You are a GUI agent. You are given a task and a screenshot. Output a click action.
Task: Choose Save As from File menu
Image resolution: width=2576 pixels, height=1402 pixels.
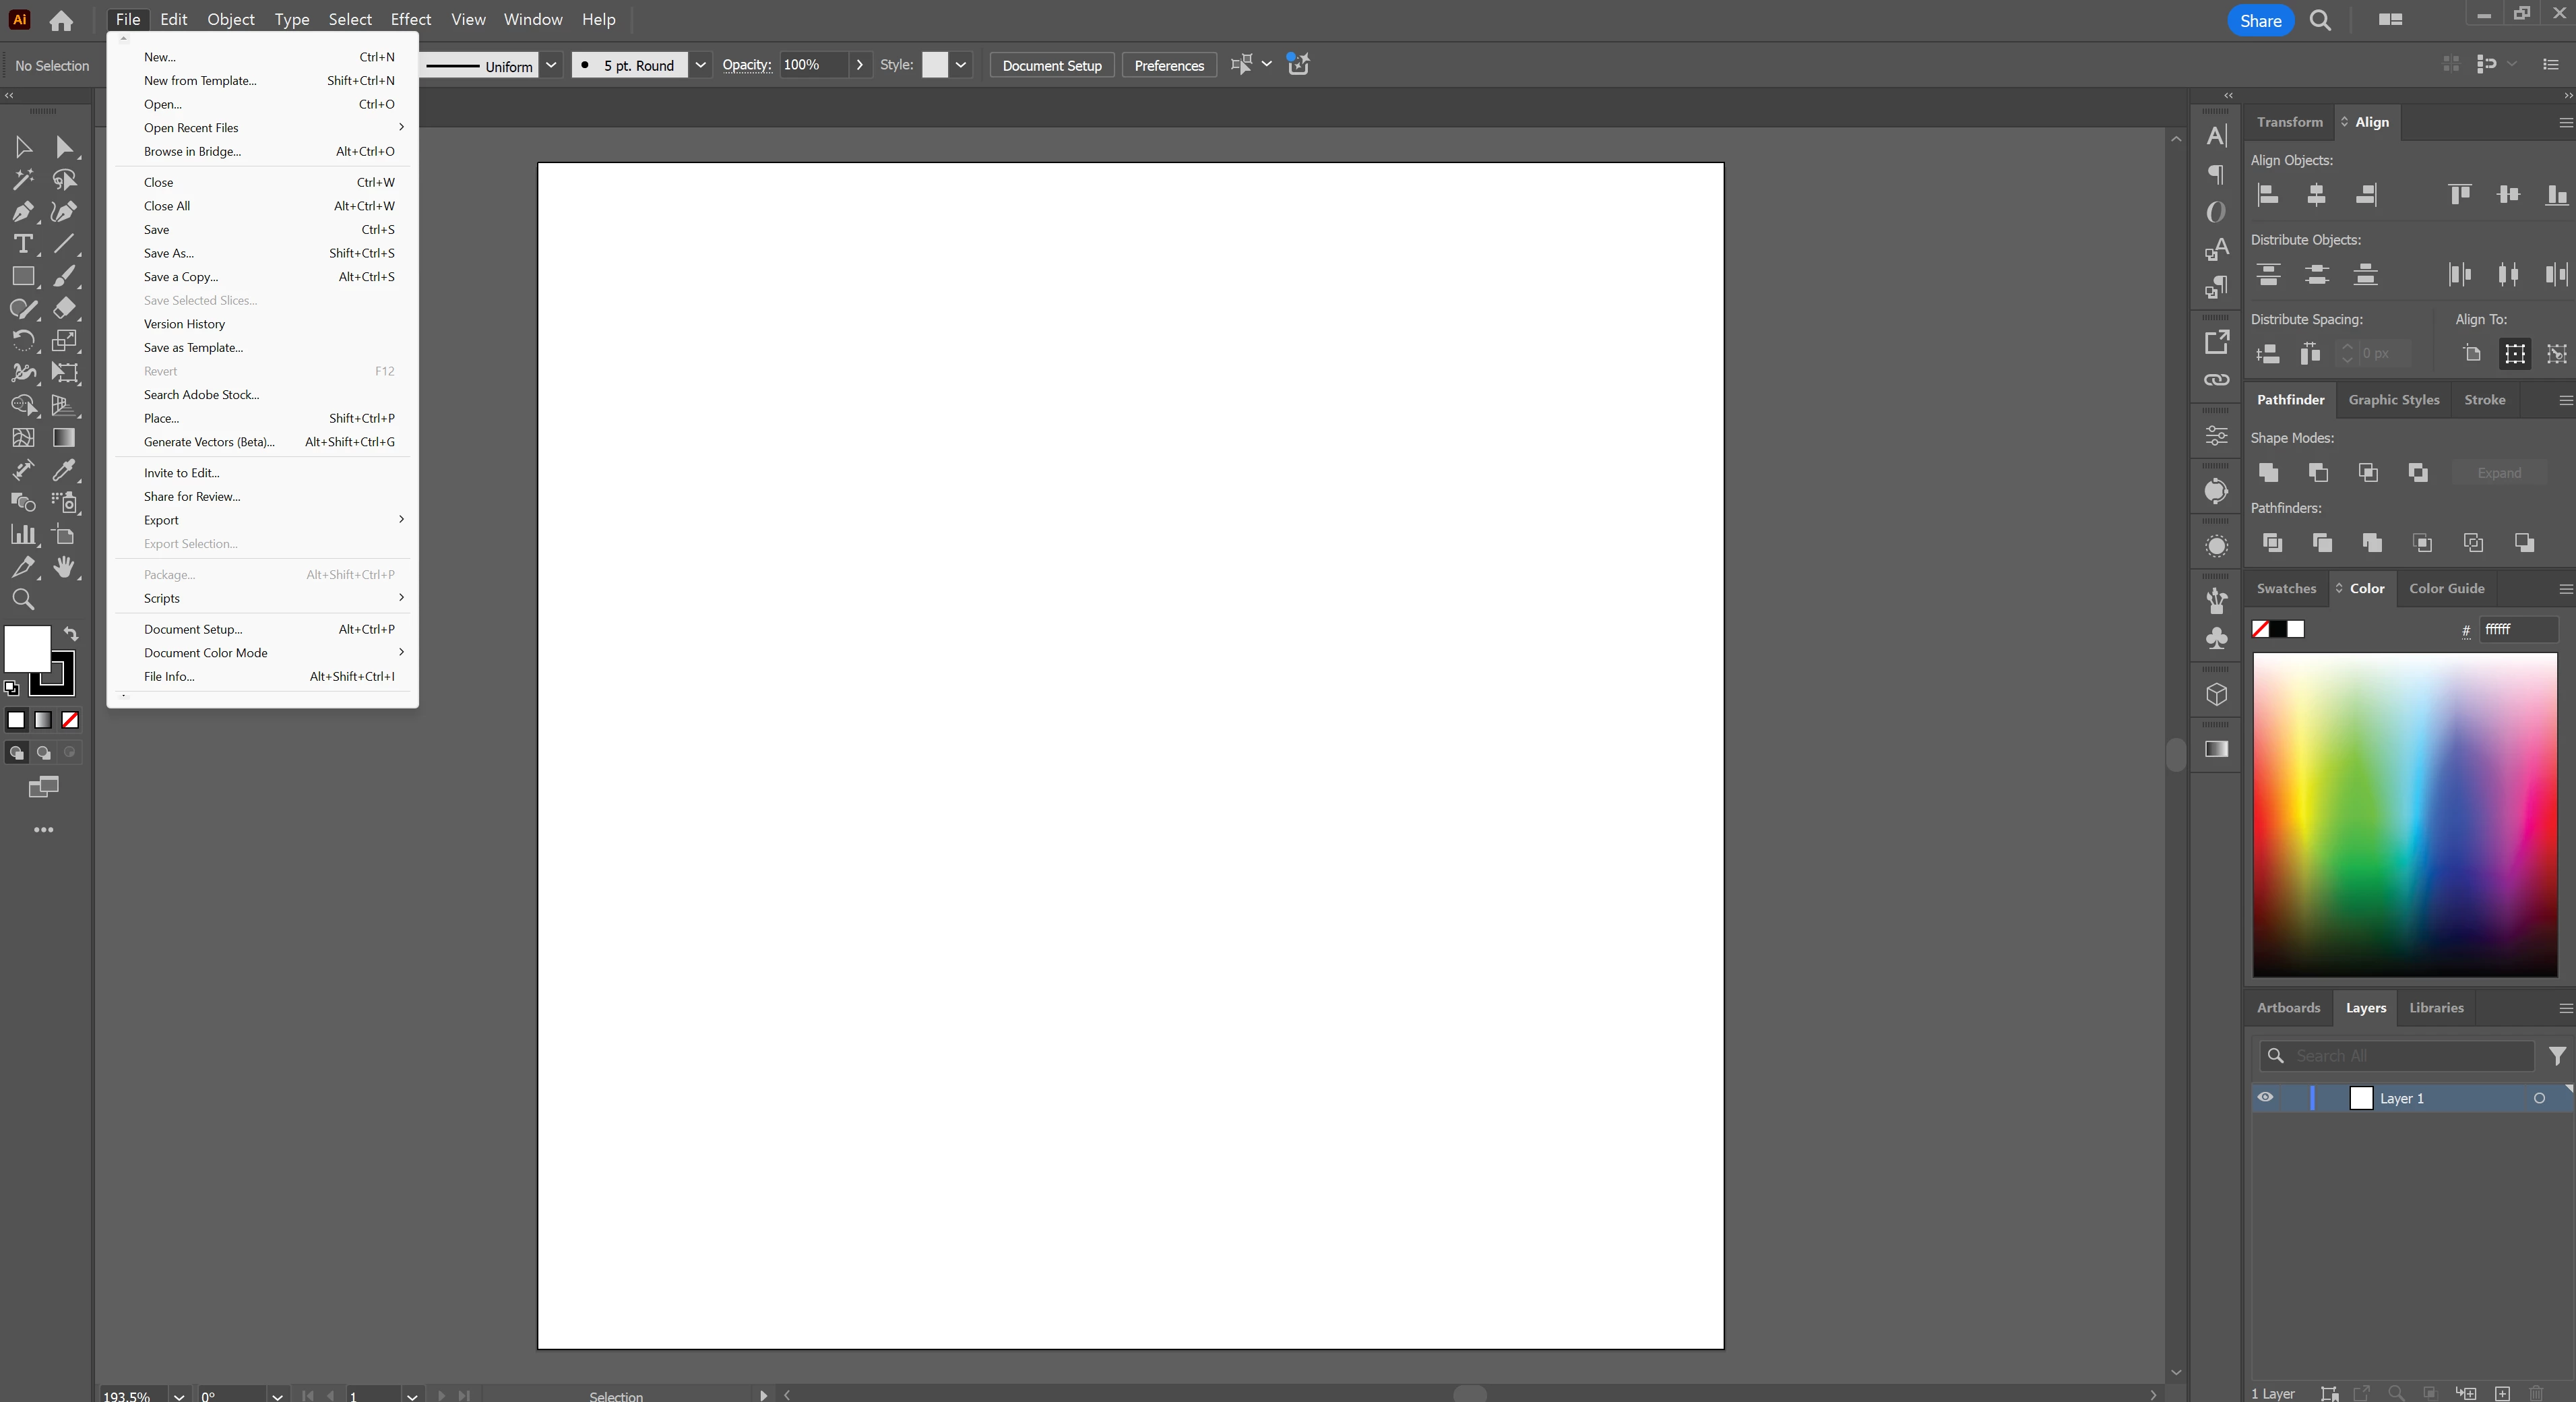pyautogui.click(x=169, y=253)
